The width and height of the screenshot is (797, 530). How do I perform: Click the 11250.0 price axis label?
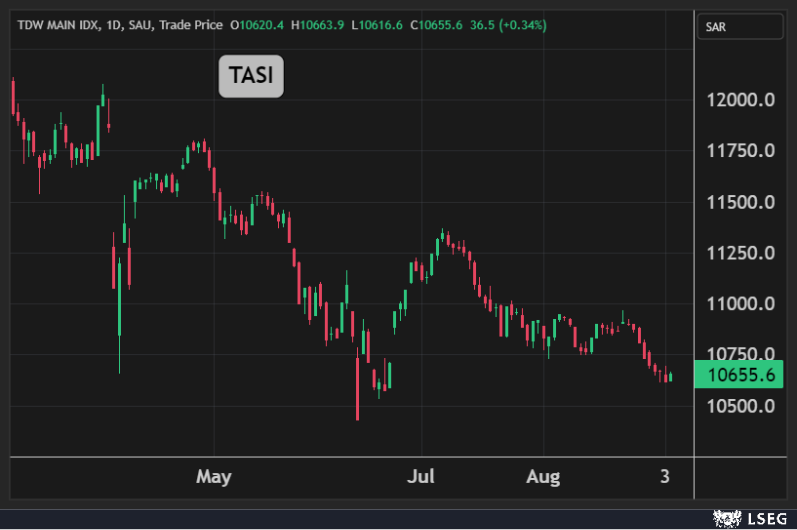tap(740, 253)
